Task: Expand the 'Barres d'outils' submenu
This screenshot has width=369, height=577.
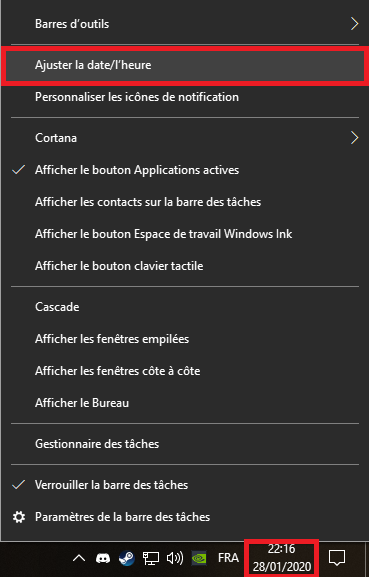Action: 185,24
